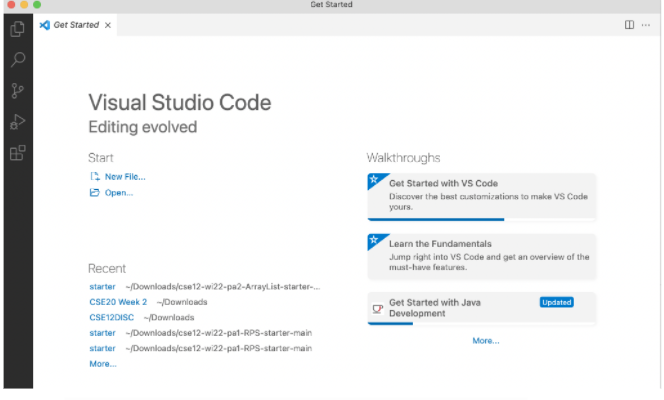Open the Extensions view icon

point(17,153)
